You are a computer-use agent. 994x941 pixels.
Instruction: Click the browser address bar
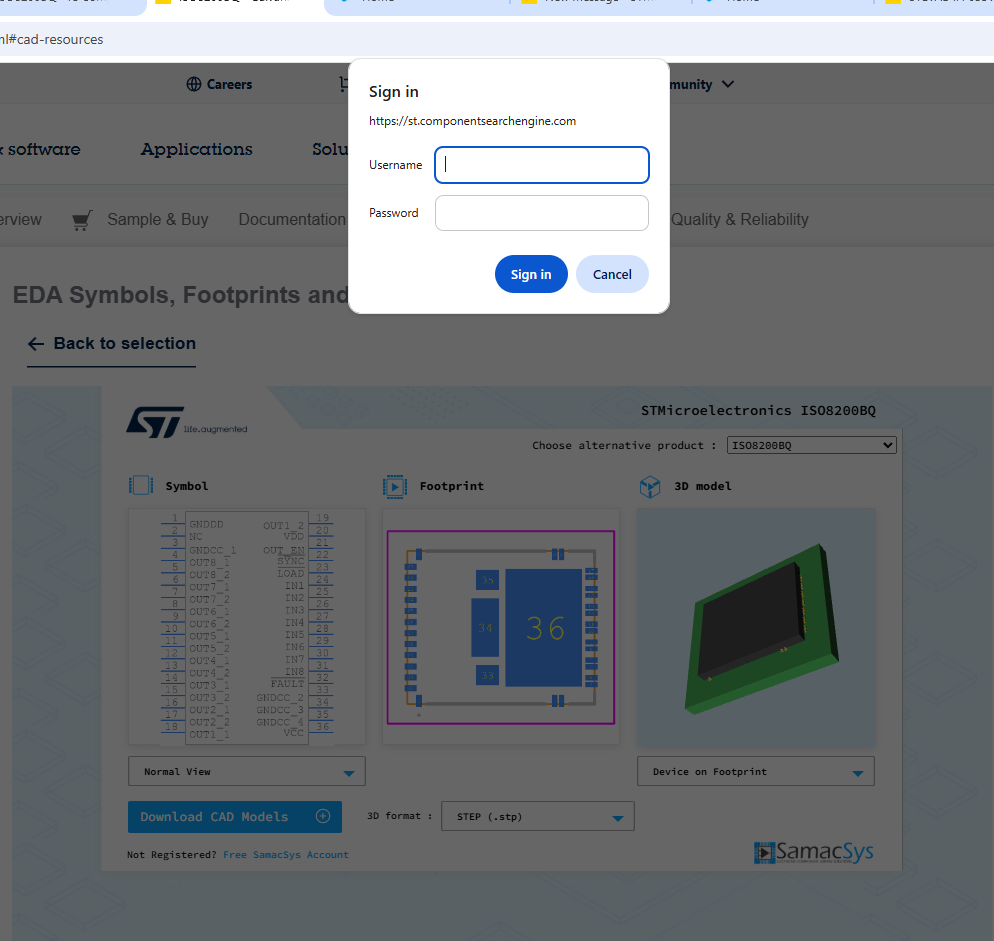point(497,39)
